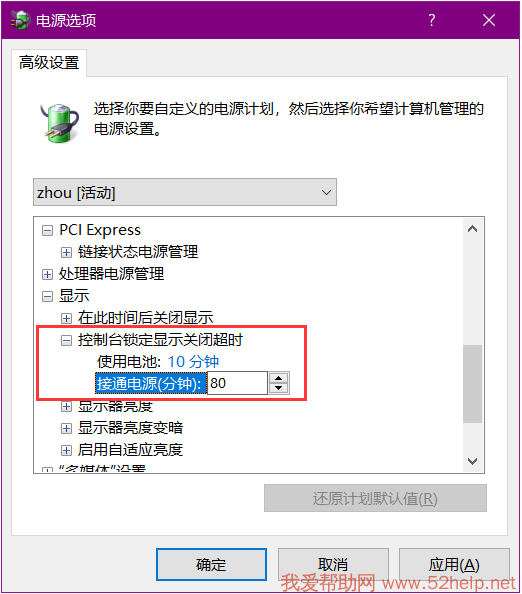The height and width of the screenshot is (594, 522).
Task: Expand 在此时间后关闭显示 node
Action: coord(66,318)
